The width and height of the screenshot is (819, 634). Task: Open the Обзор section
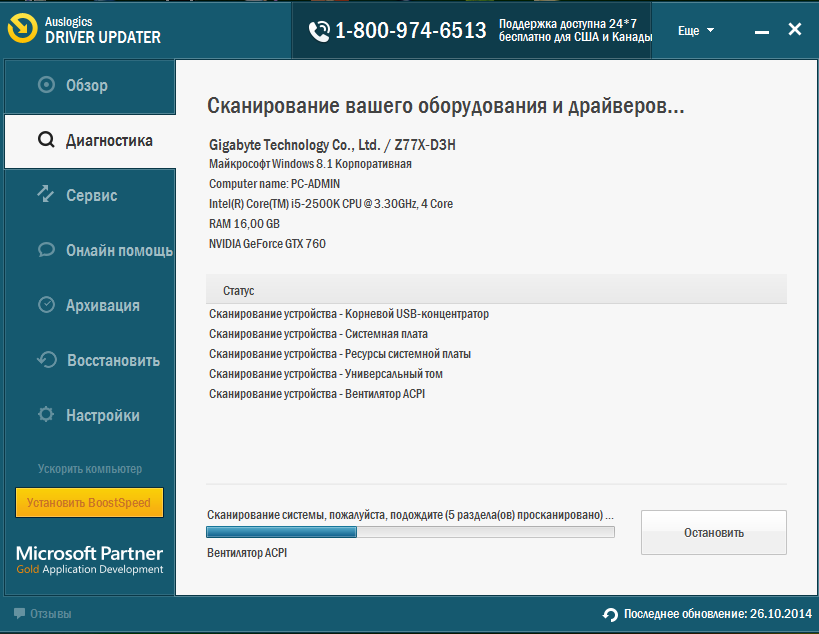90,86
